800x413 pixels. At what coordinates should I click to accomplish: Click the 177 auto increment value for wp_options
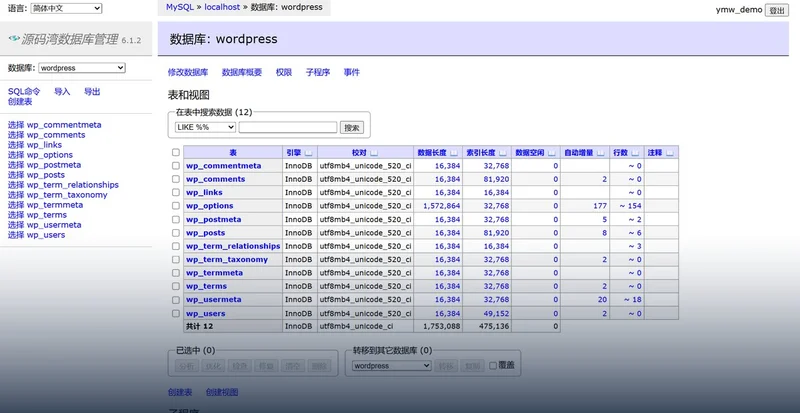[600, 206]
